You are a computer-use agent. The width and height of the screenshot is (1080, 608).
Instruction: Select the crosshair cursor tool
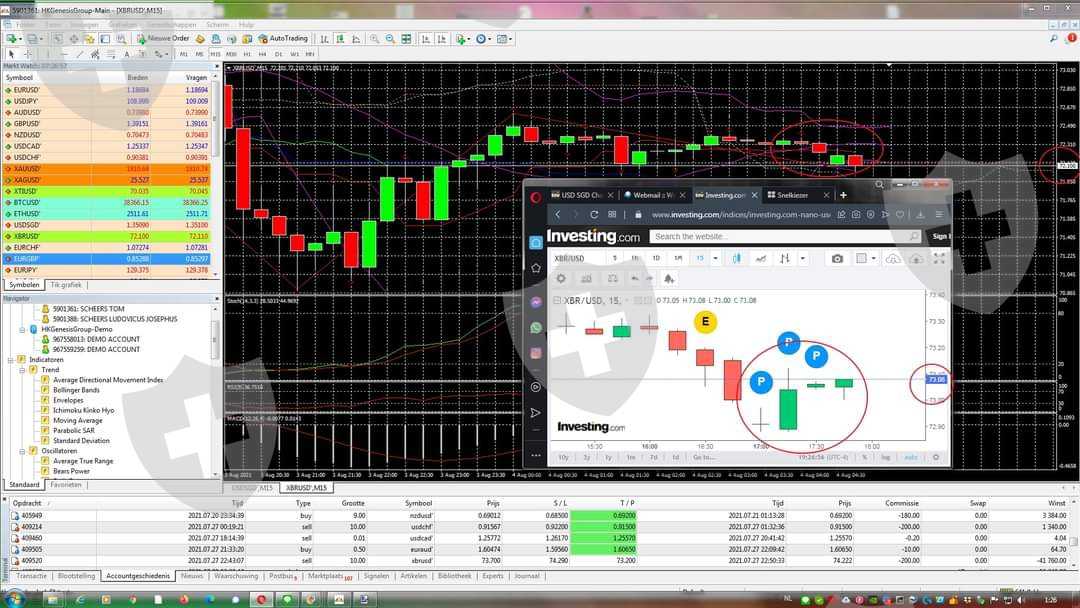pyautogui.click(x=29, y=54)
